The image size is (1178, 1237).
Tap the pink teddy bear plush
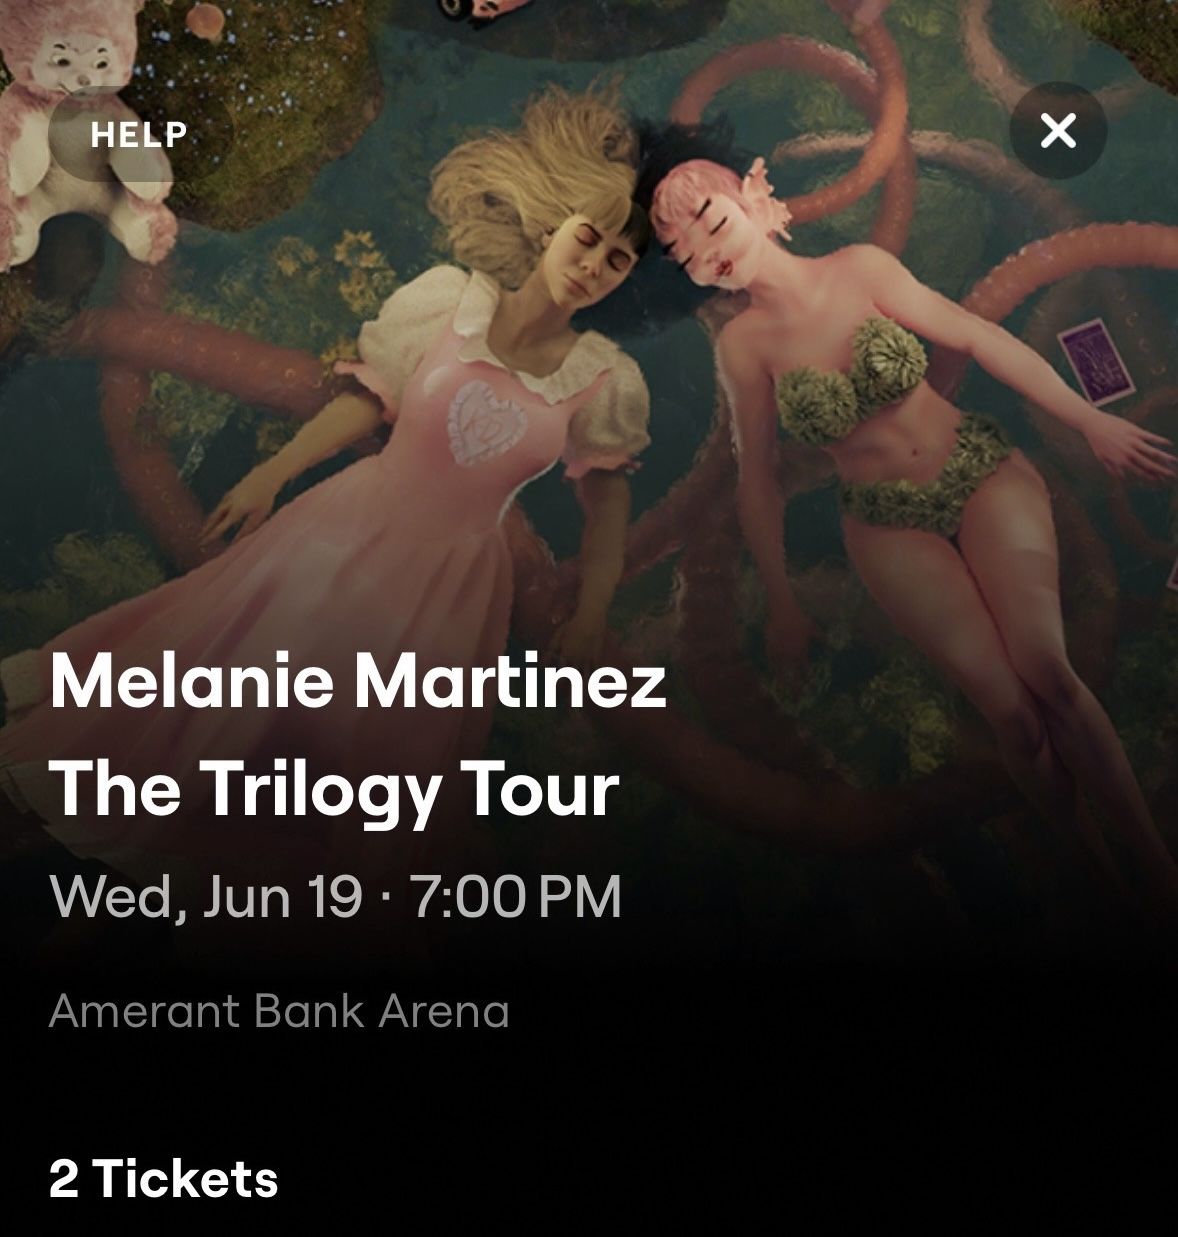pyautogui.click(x=75, y=130)
